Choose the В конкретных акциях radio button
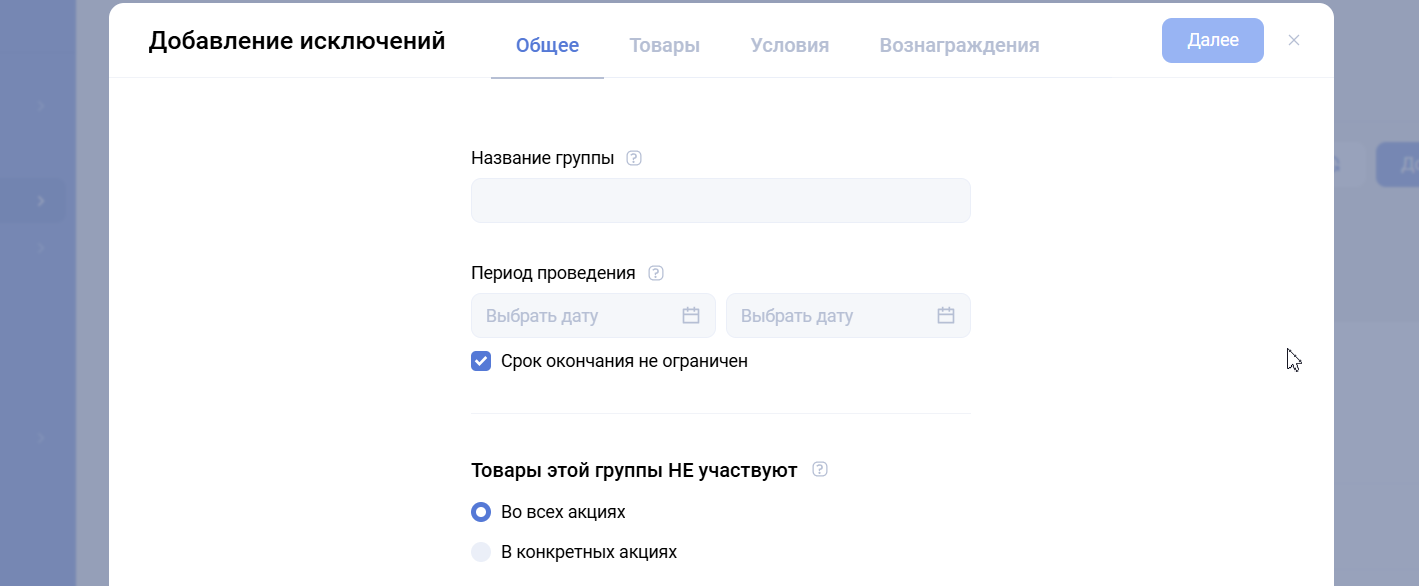 [481, 552]
